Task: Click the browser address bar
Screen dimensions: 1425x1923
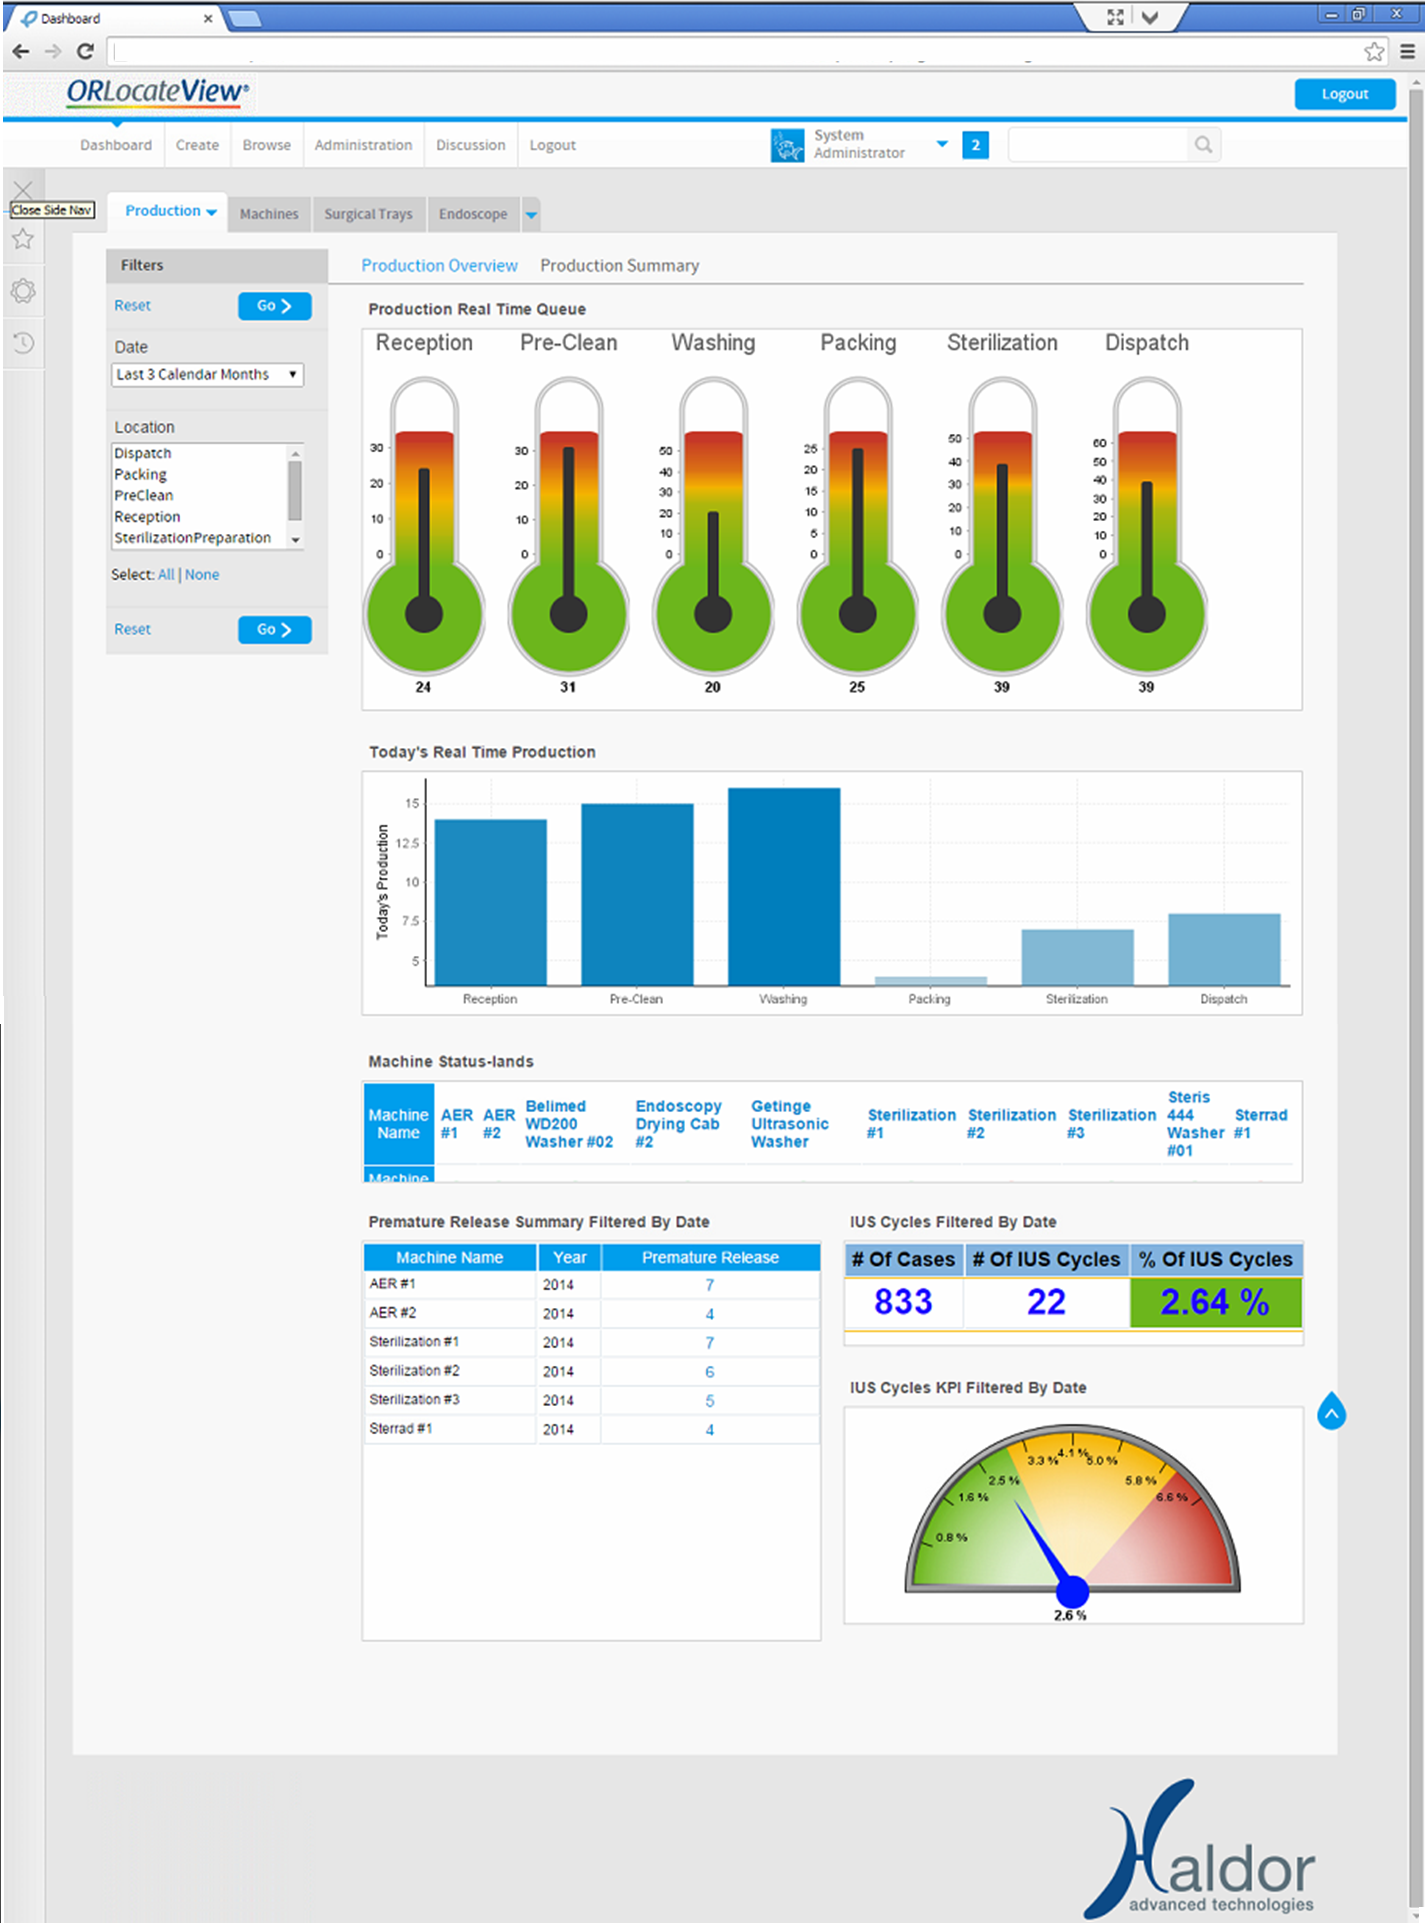Action: (x=735, y=51)
